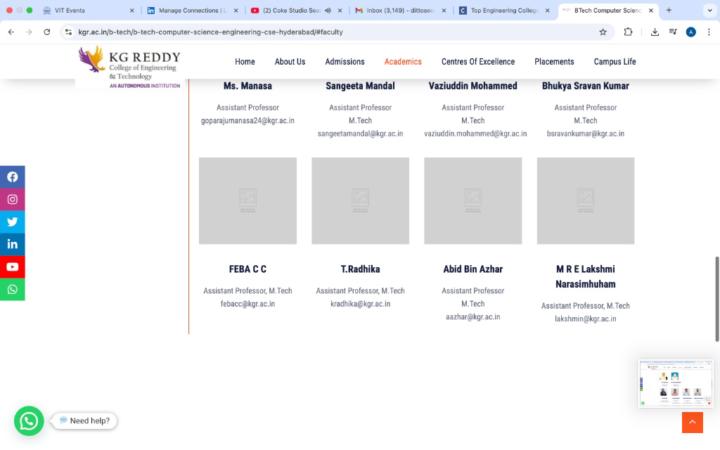Click the Sangeeta Mandal faculty name

click(x=360, y=86)
